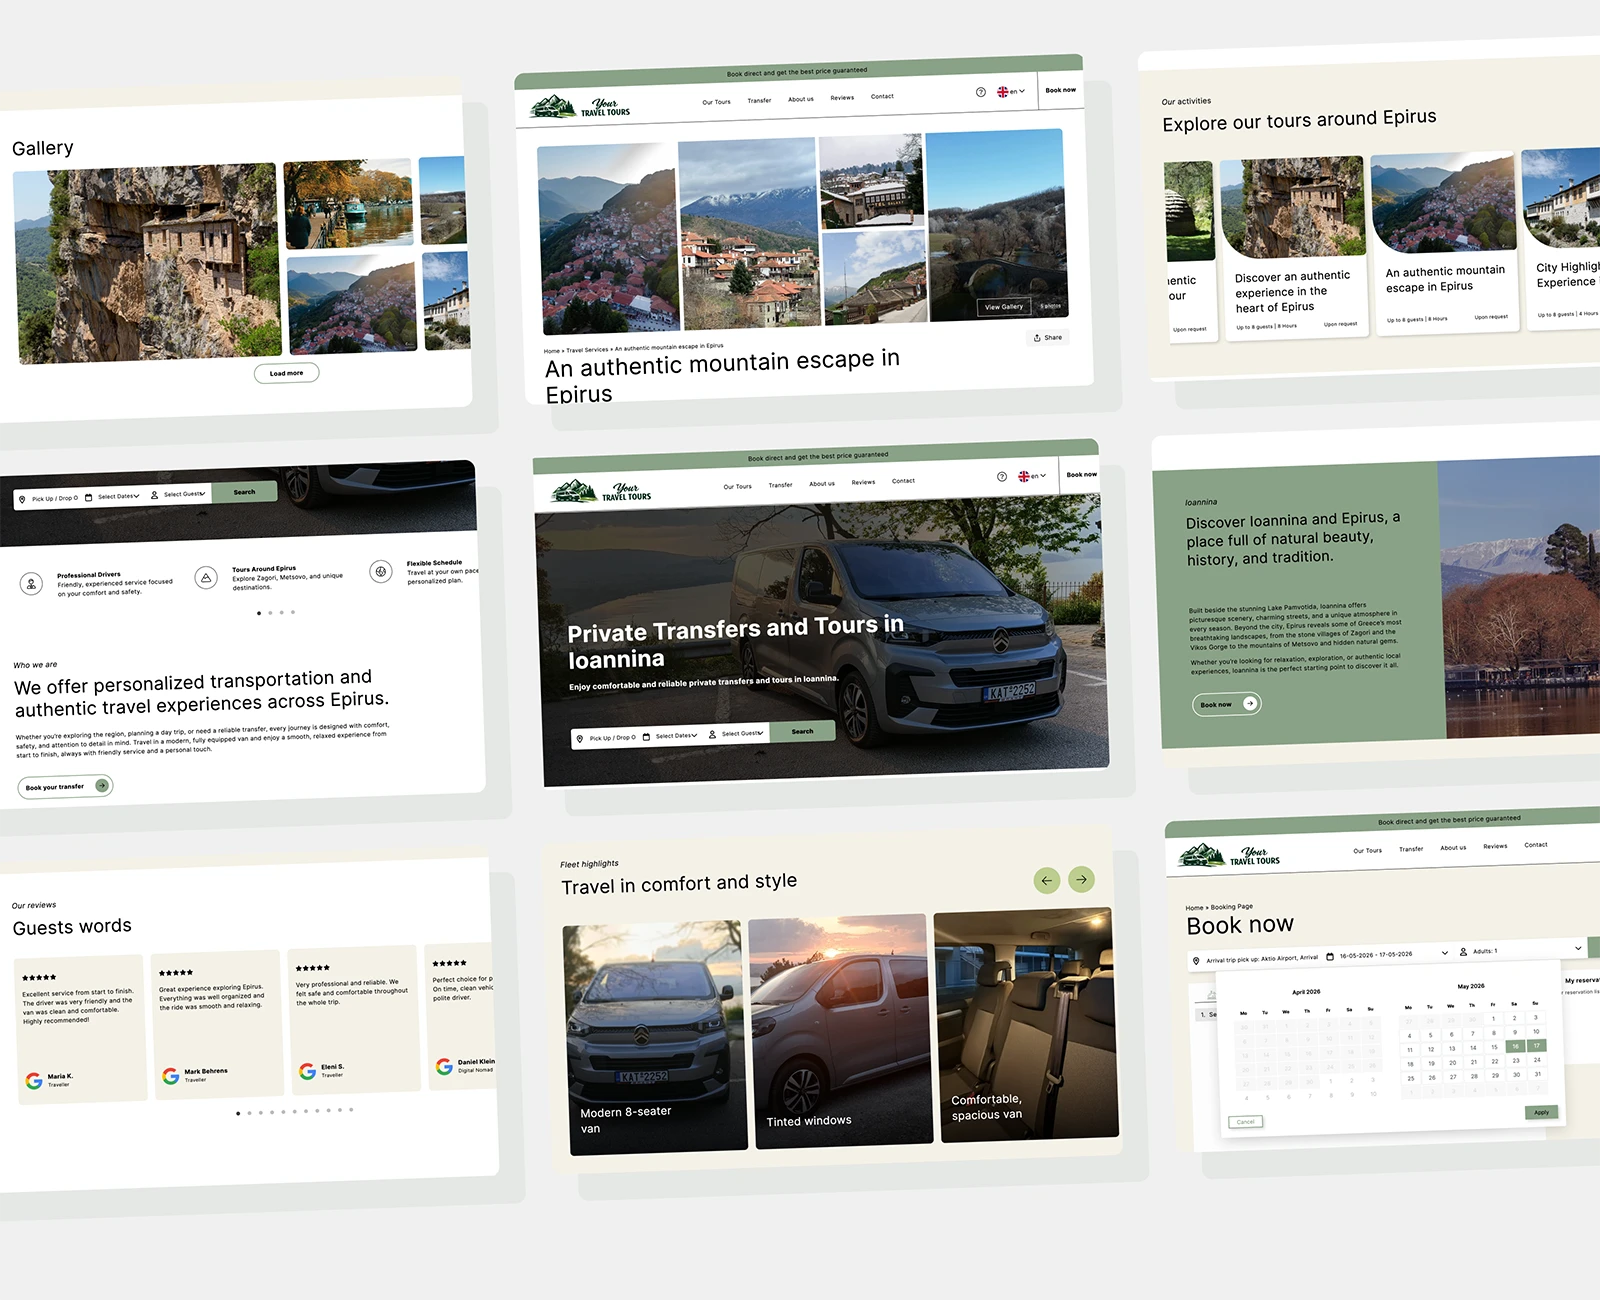Click the Professional Drivers feature icon
Viewport: 1600px width, 1300px height.
(31, 584)
